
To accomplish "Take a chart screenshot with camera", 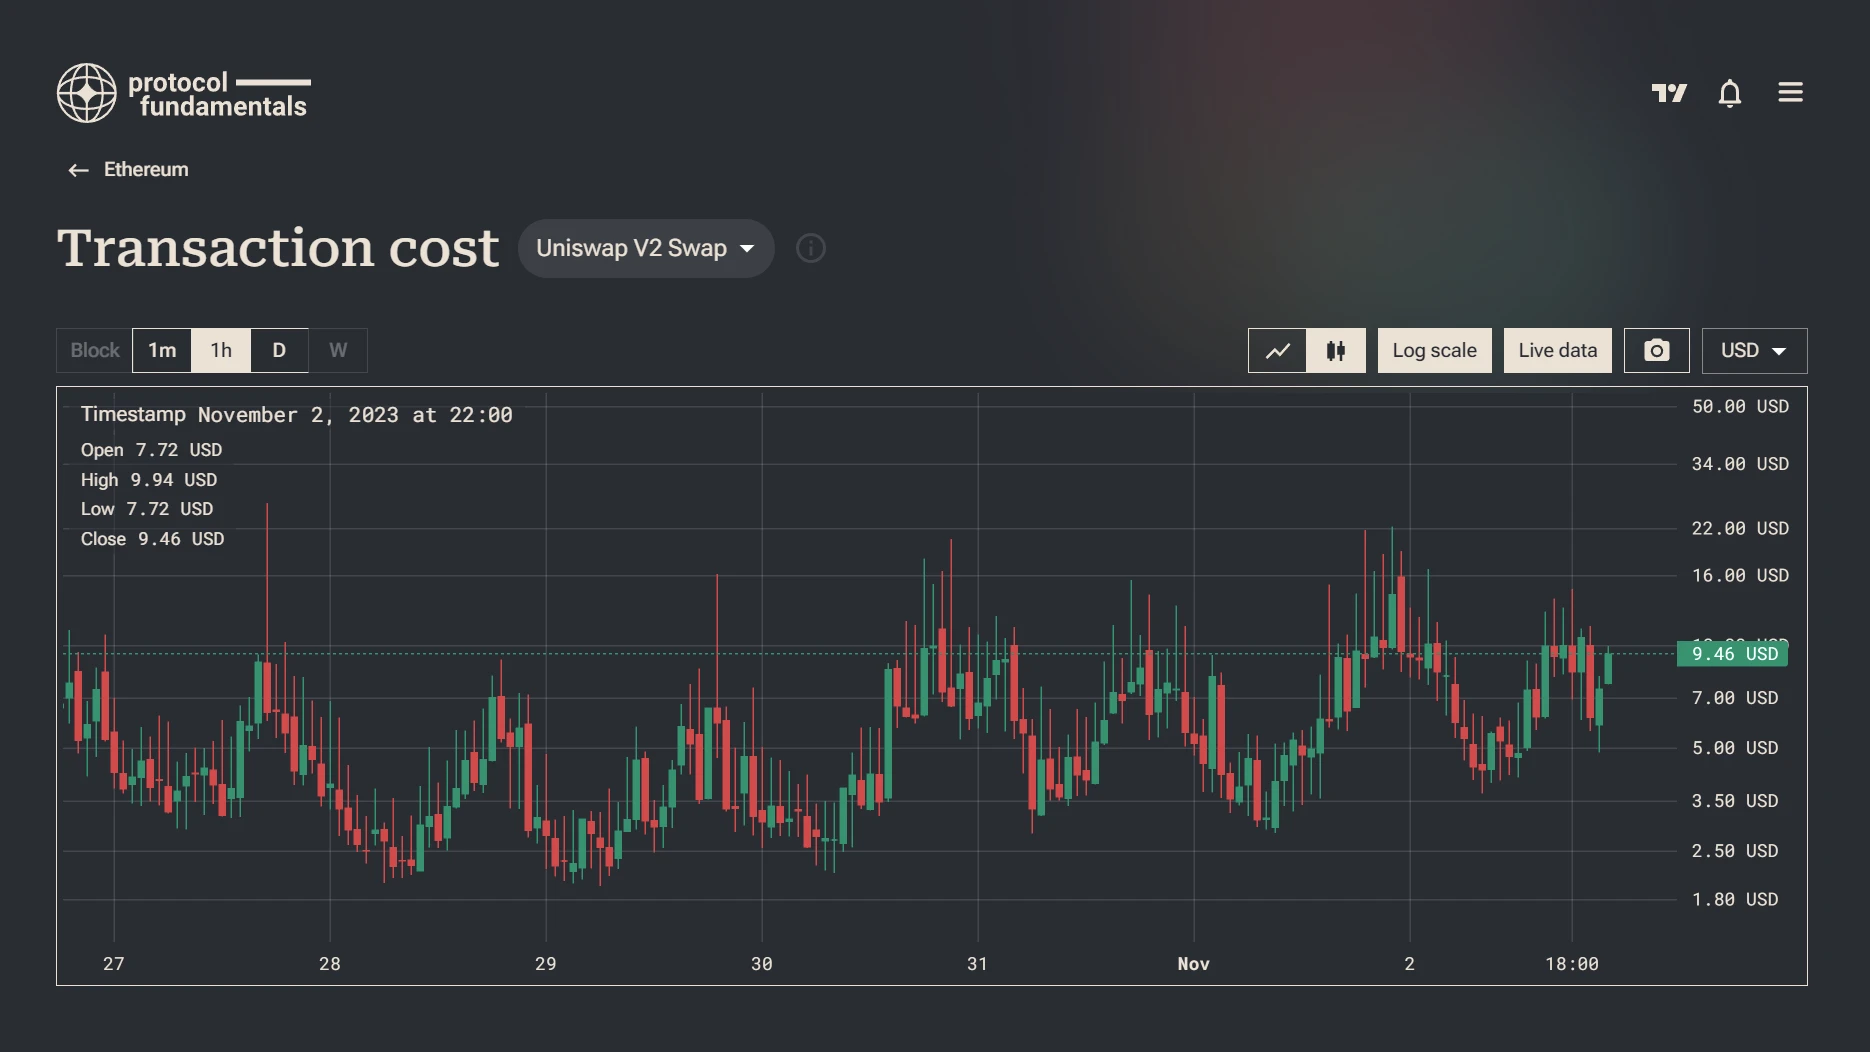I will pyautogui.click(x=1656, y=351).
